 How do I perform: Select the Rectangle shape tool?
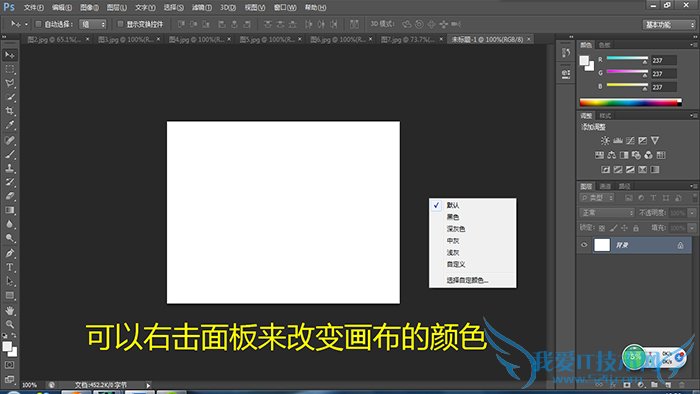(x=10, y=295)
